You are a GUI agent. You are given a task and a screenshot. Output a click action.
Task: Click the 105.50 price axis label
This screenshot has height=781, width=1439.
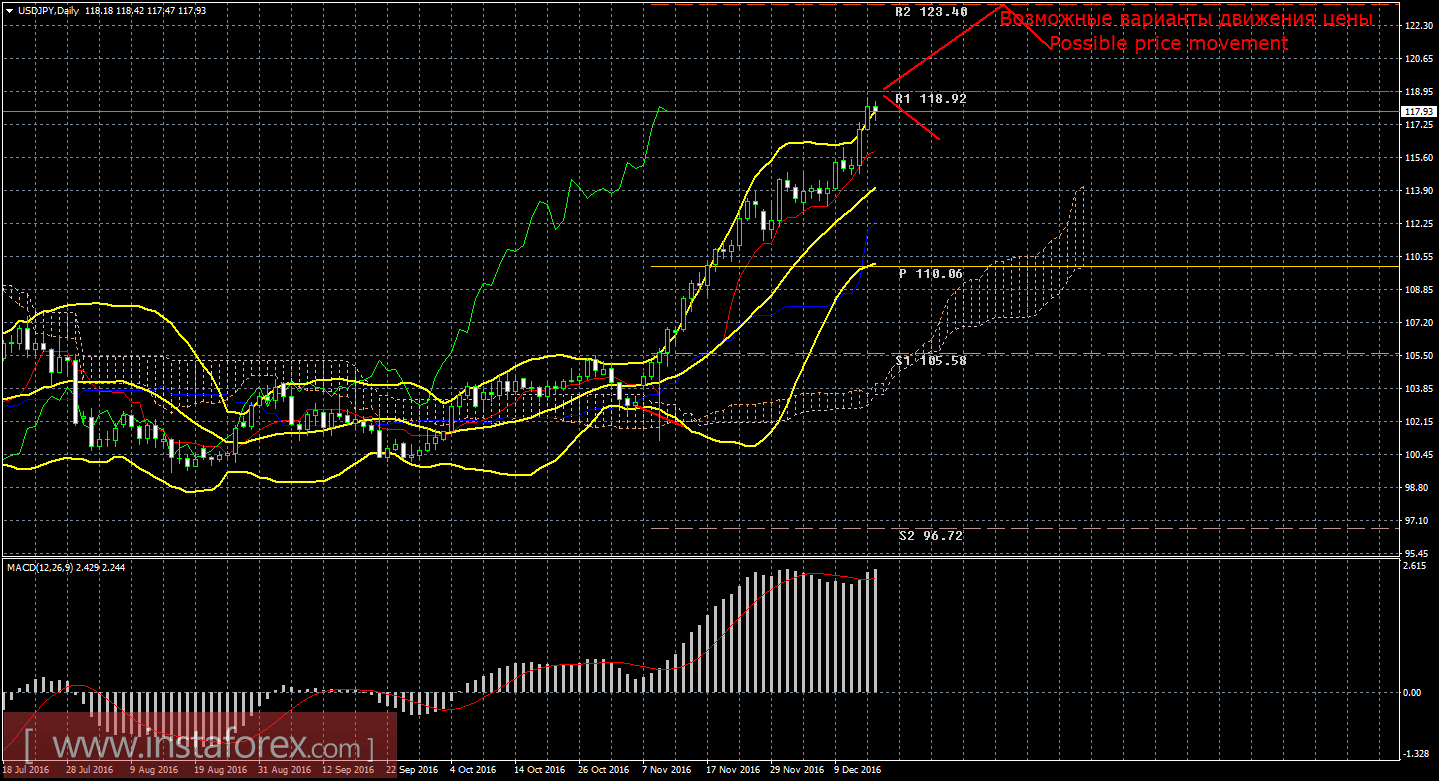click(x=1419, y=355)
